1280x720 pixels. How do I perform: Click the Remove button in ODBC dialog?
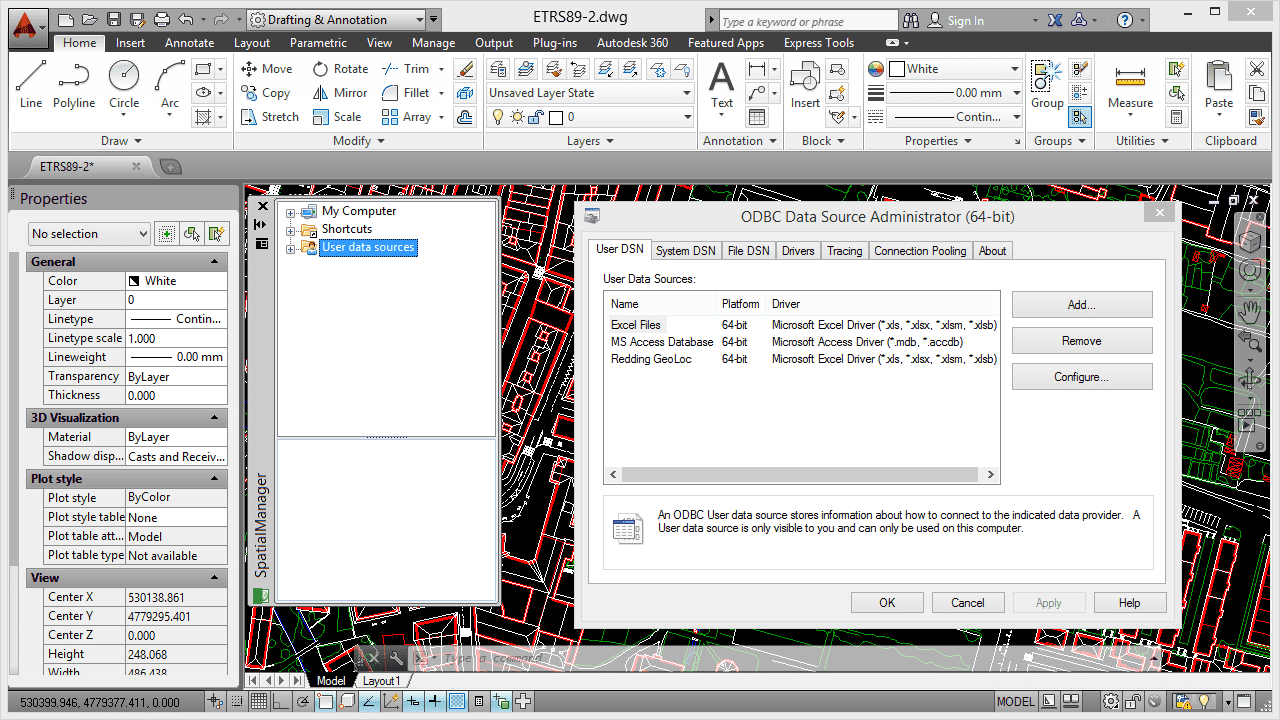1082,341
